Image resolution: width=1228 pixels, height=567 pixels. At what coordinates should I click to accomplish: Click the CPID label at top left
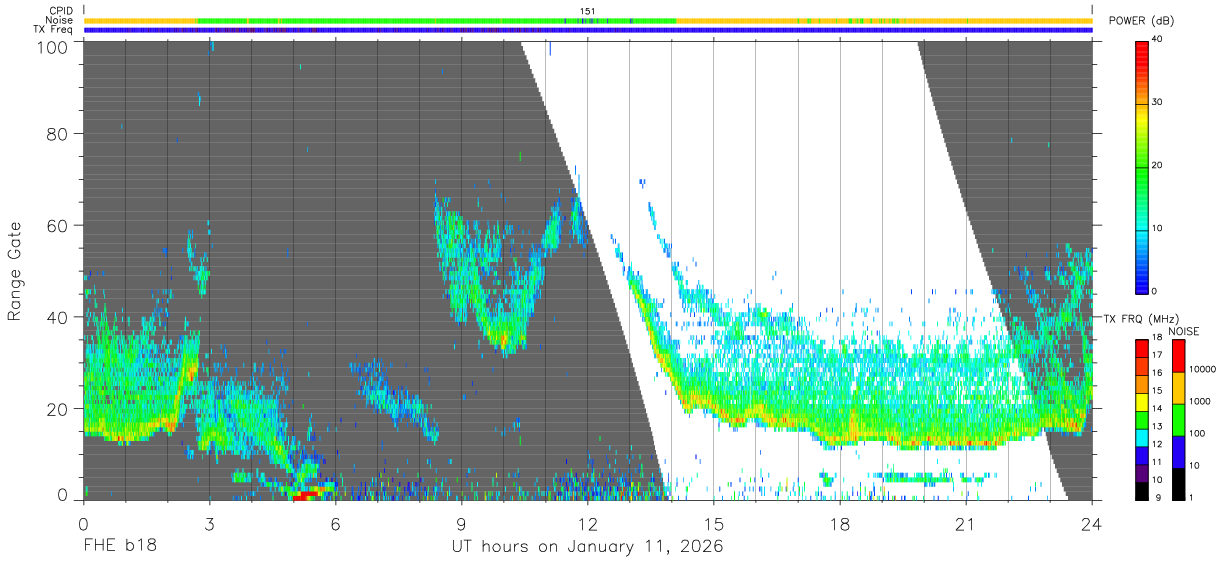point(61,11)
